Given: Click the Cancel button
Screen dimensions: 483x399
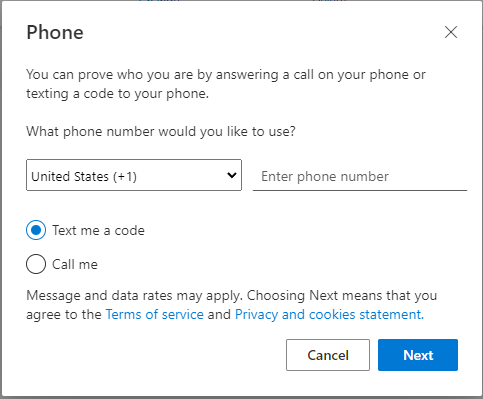Looking at the screenshot, I should click(328, 355).
